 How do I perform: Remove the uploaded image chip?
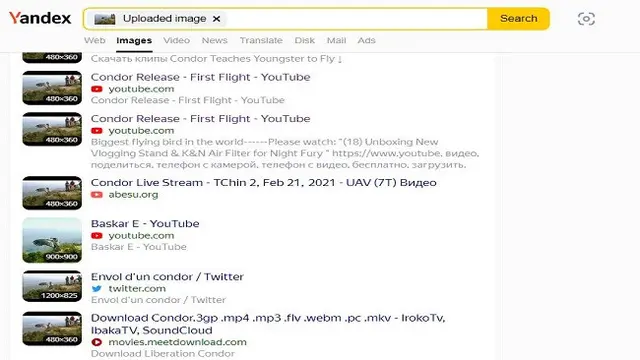[217, 19]
